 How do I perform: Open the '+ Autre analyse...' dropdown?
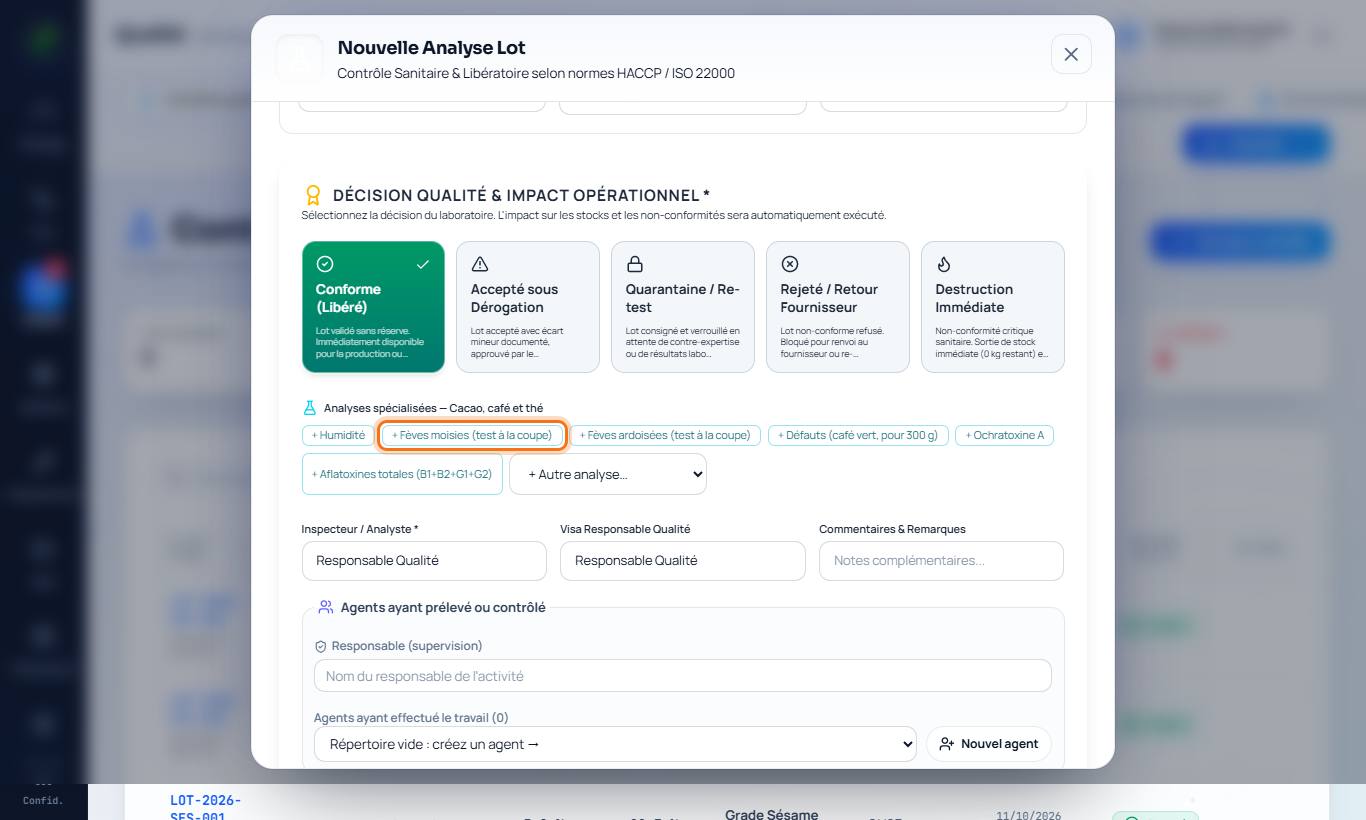[608, 474]
